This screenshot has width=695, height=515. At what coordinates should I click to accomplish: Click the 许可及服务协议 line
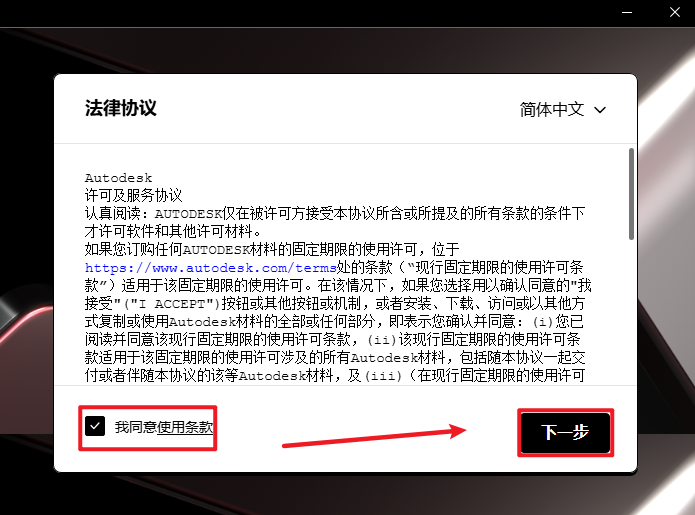[133, 195]
